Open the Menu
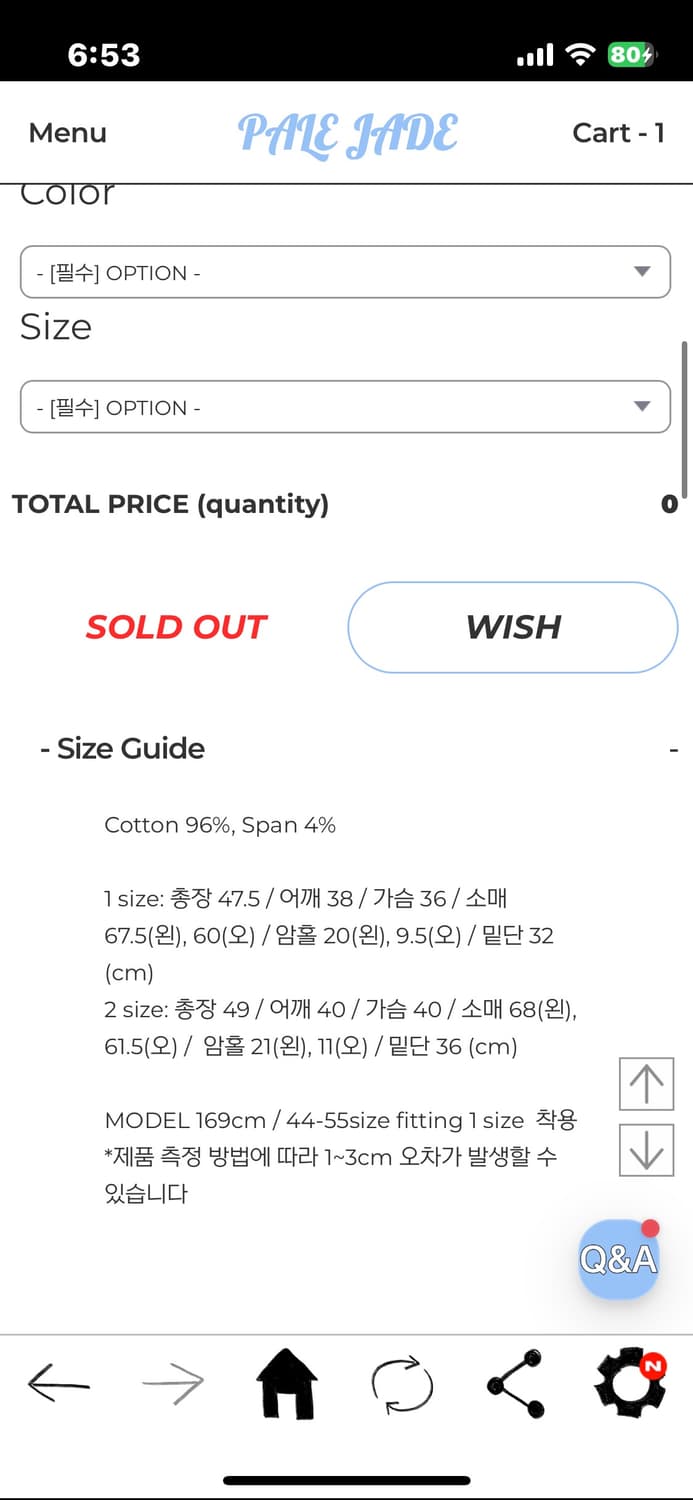This screenshot has height=1500, width=693. click(67, 133)
